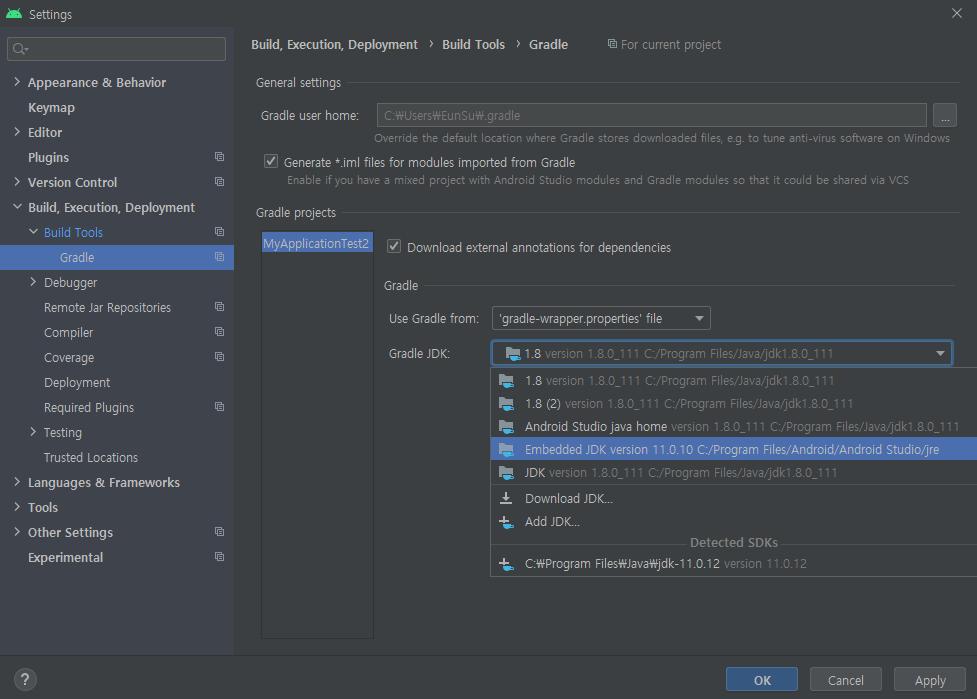Click the project-level icon beside Experimental
This screenshot has width=977, height=699.
219,556
